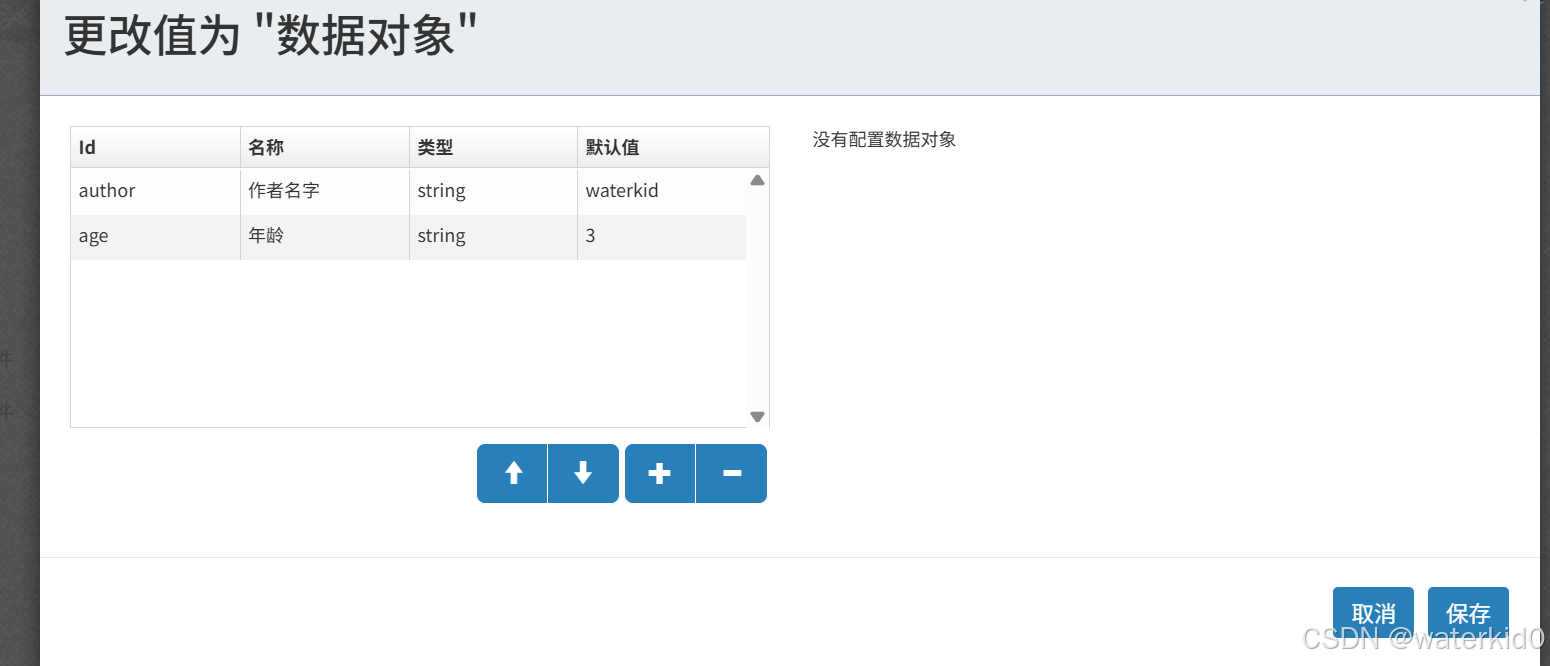This screenshot has height=666, width=1550.
Task: Select the 'age' Id cell
Action: click(155, 237)
